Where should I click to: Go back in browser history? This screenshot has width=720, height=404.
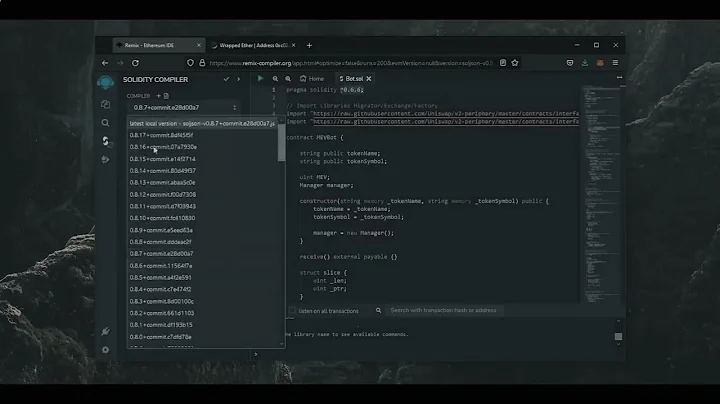(105, 63)
